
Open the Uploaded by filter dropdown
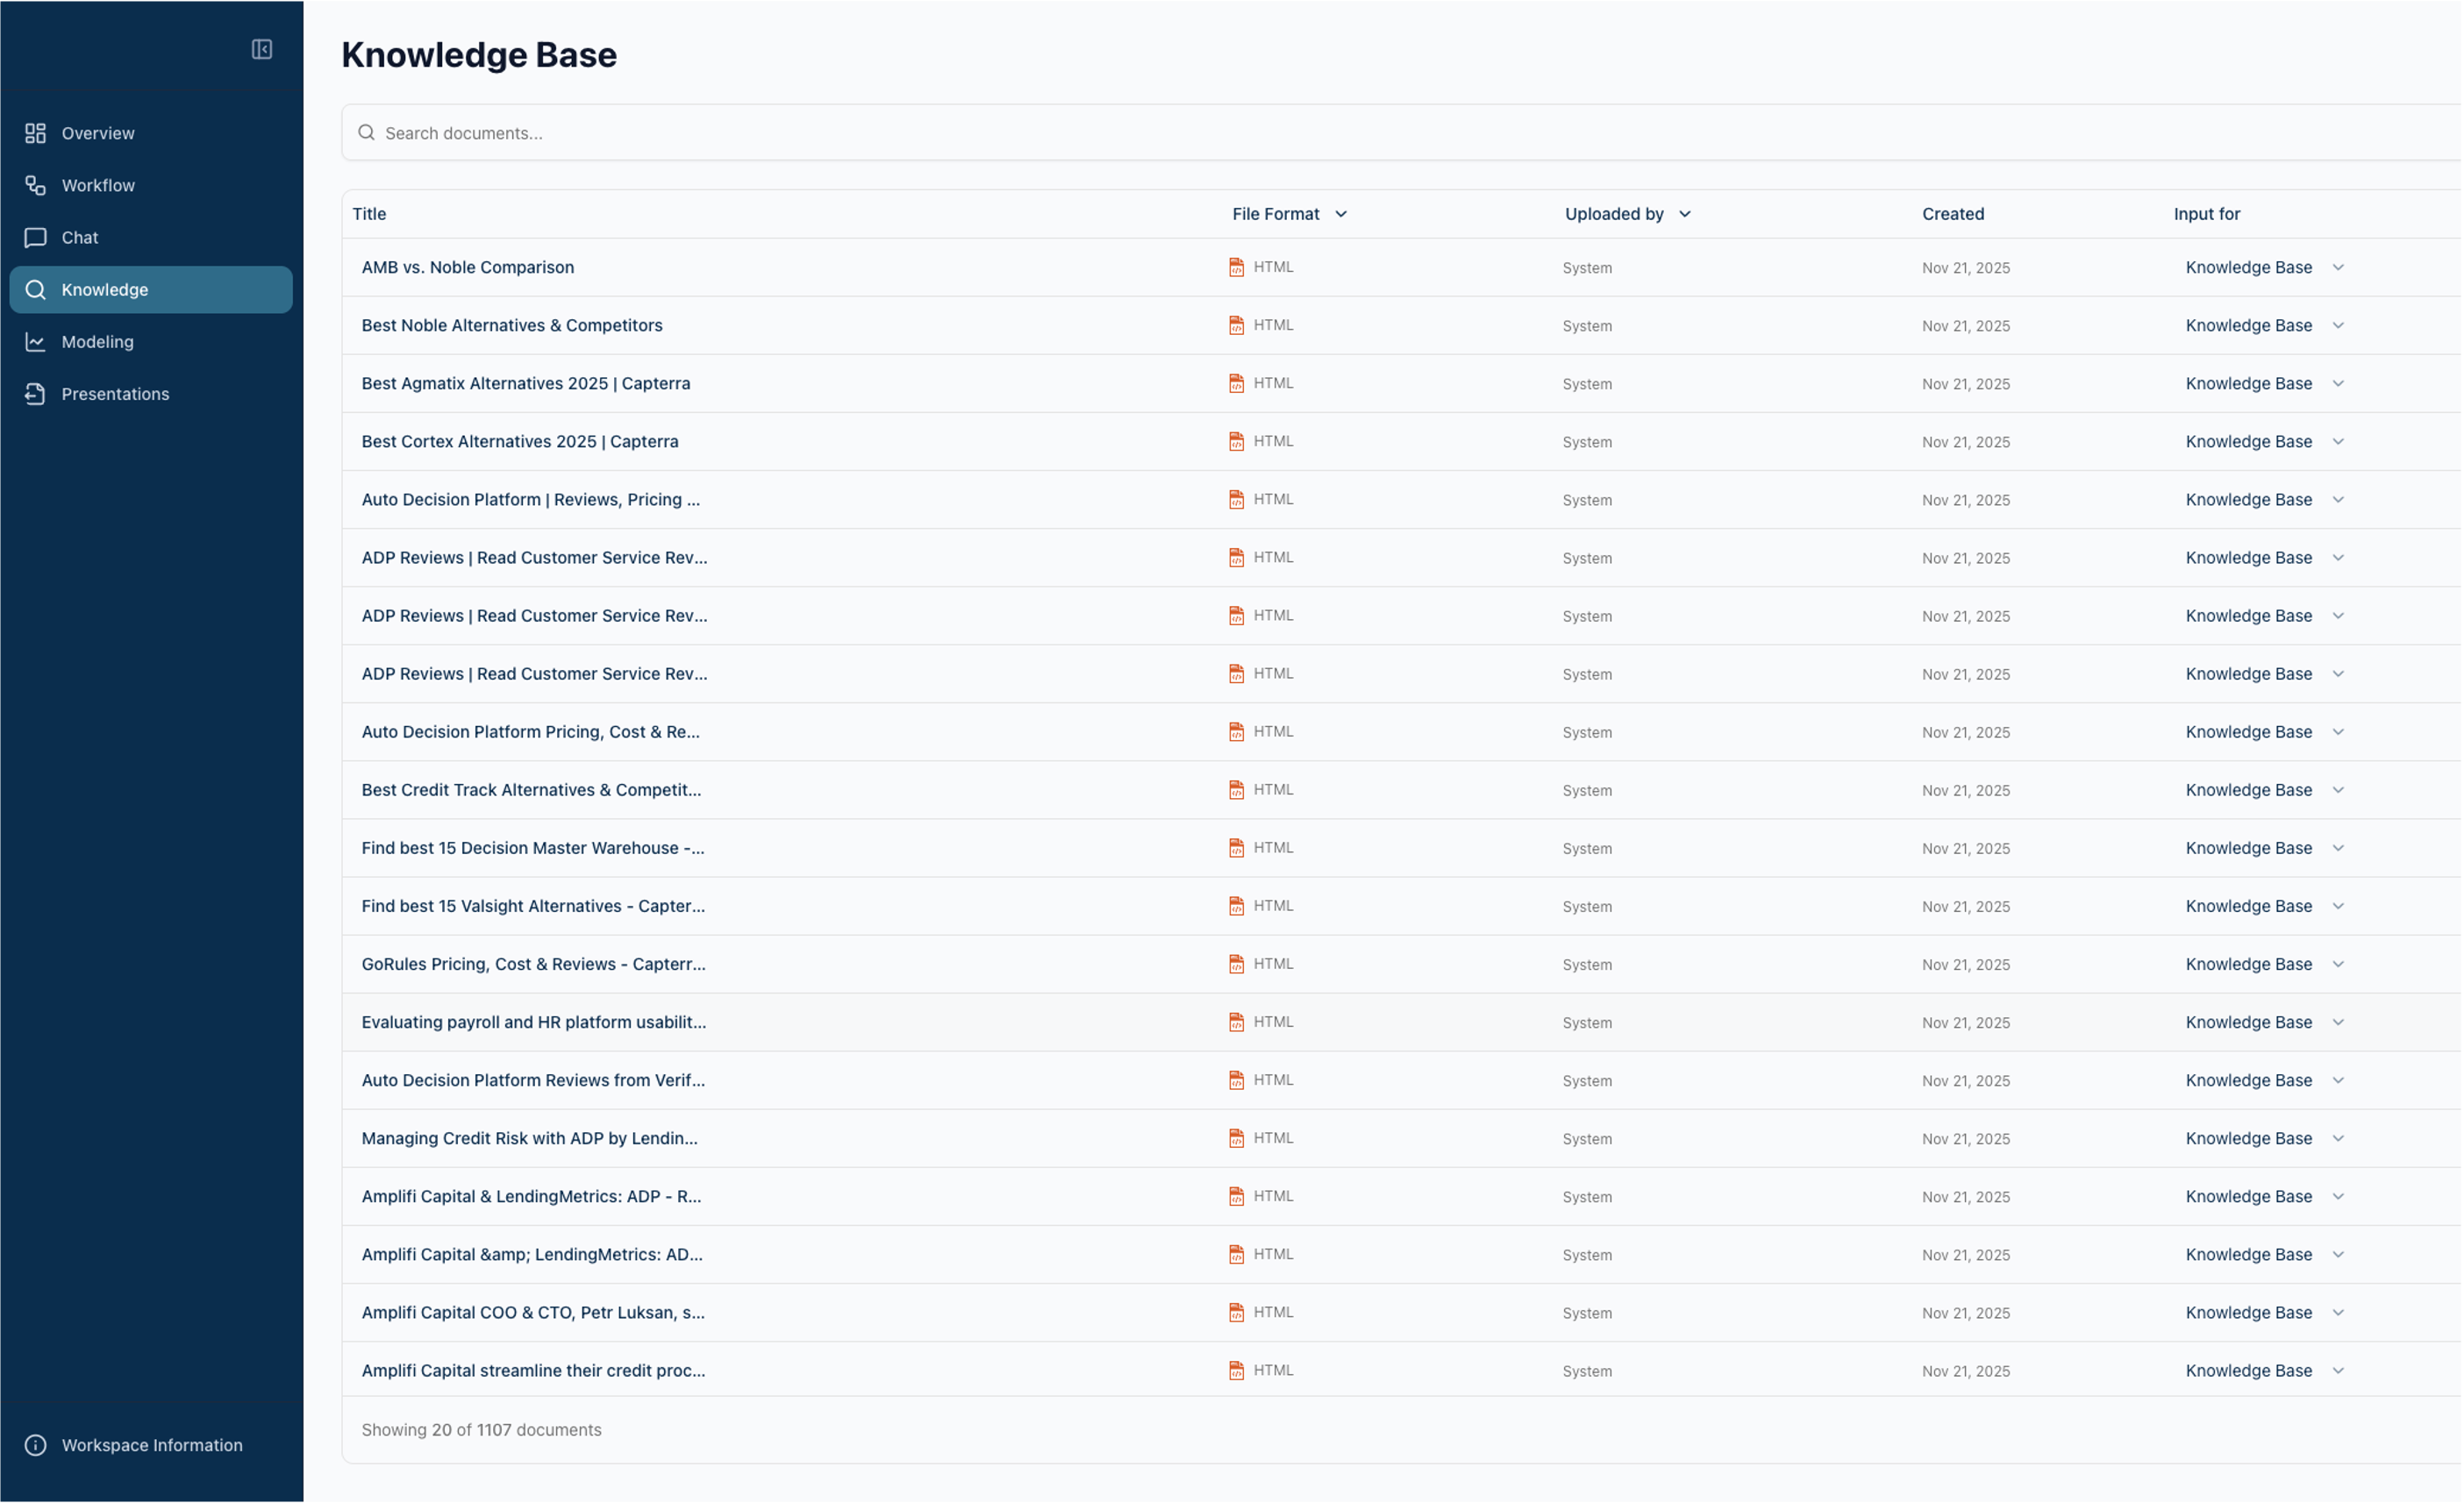pyautogui.click(x=1685, y=213)
